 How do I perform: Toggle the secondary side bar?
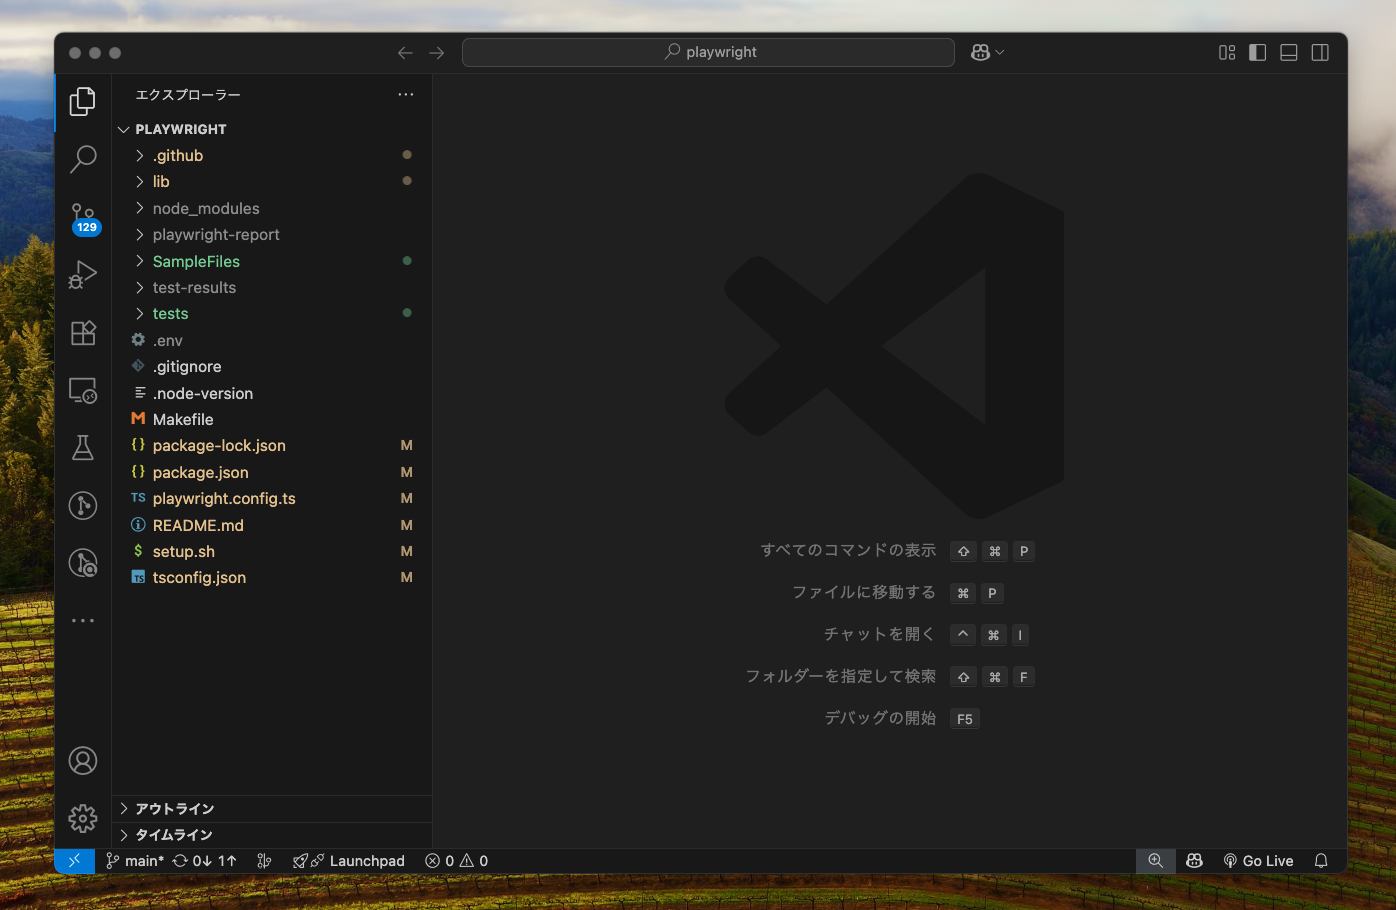(1320, 53)
